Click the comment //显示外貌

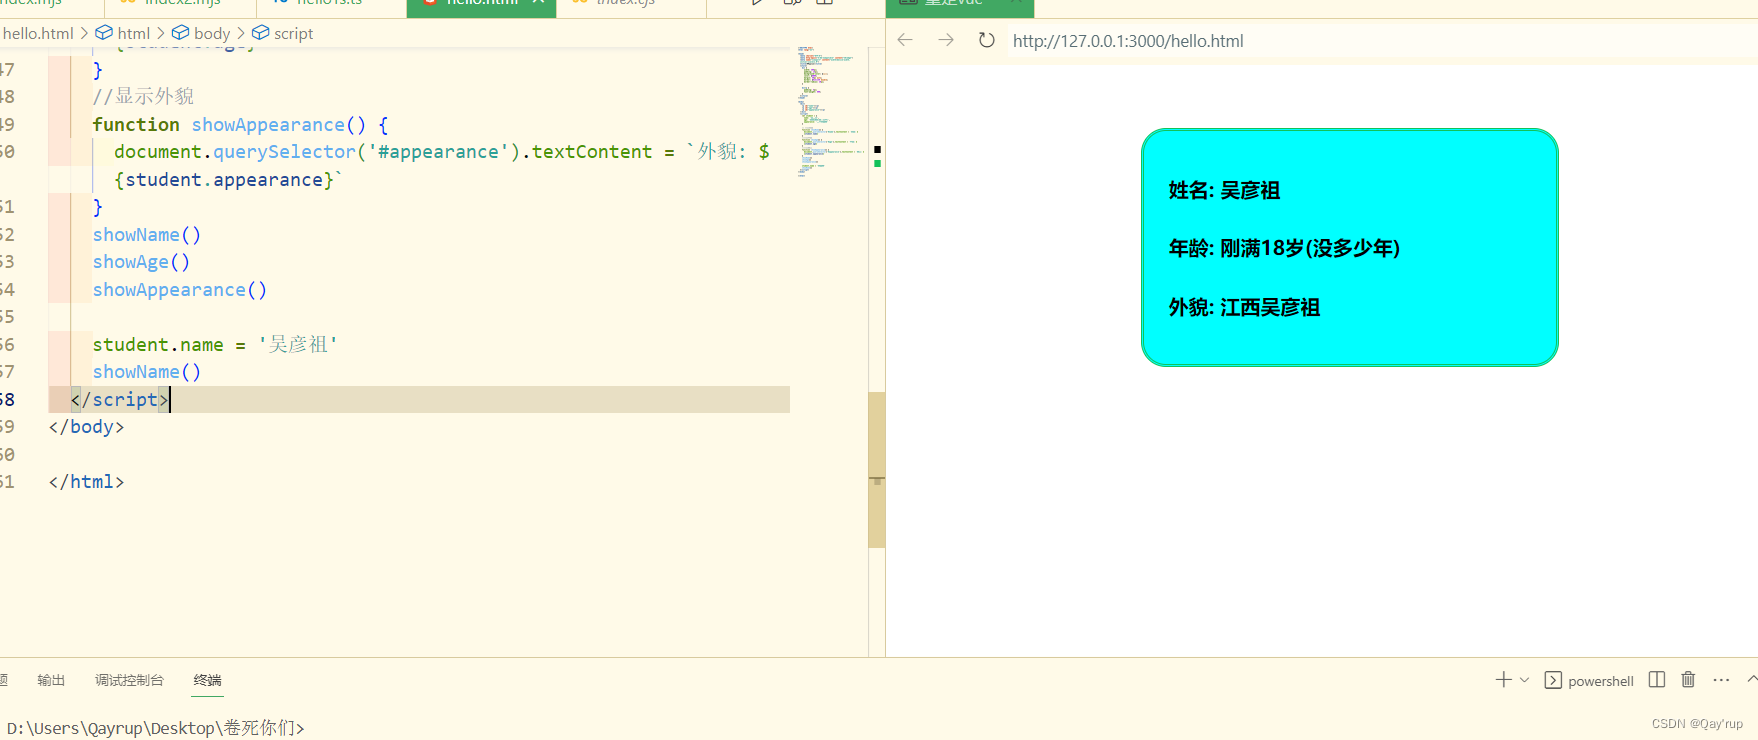(x=144, y=96)
